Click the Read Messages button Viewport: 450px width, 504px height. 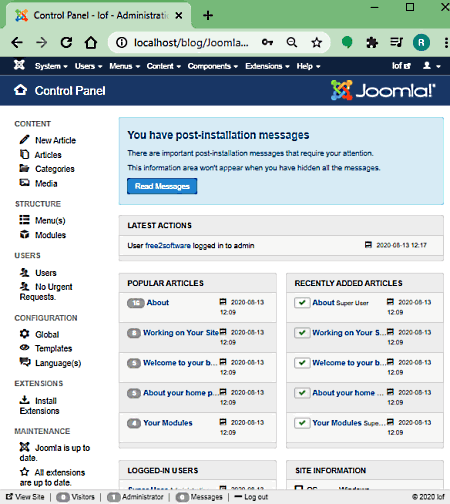pos(162,186)
